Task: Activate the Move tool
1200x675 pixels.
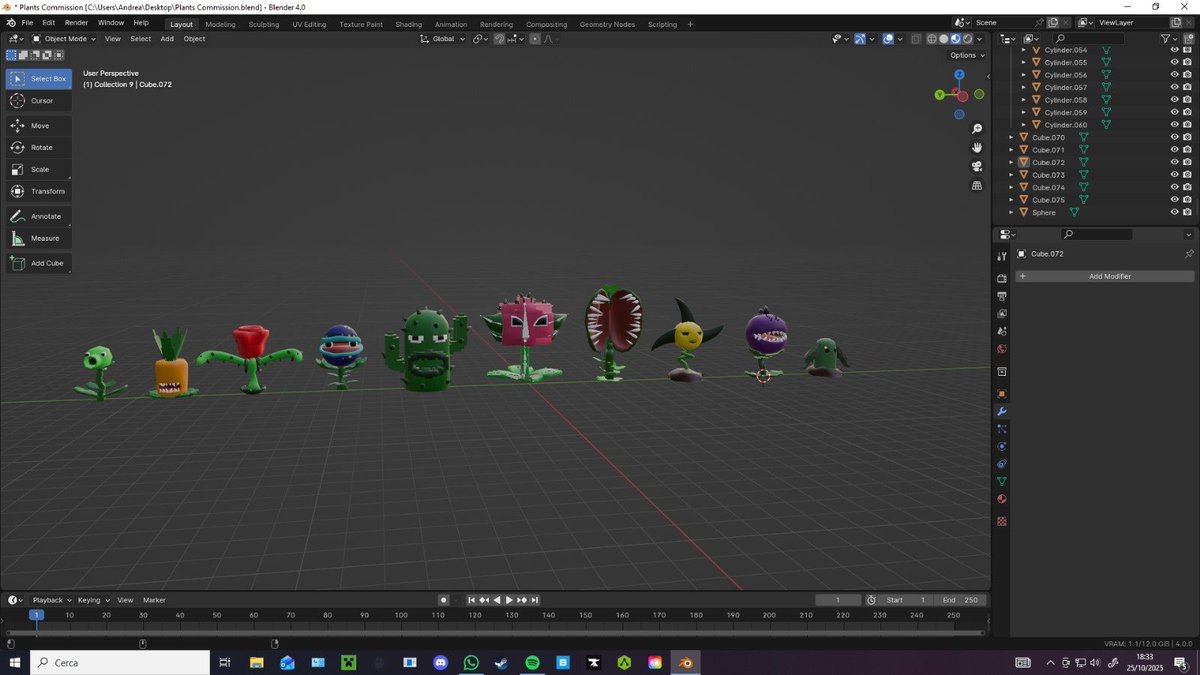Action: tap(38, 126)
